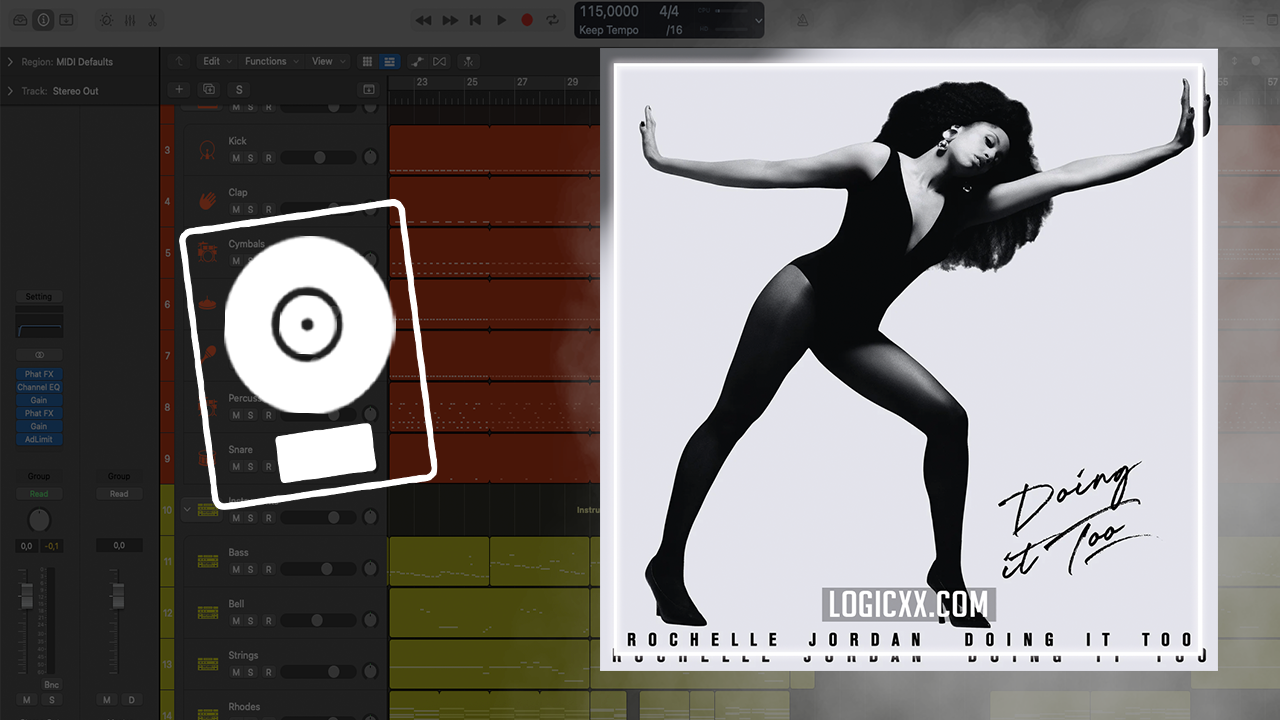Click the 115,0000 tempo value
The image size is (1280, 720).
point(609,12)
